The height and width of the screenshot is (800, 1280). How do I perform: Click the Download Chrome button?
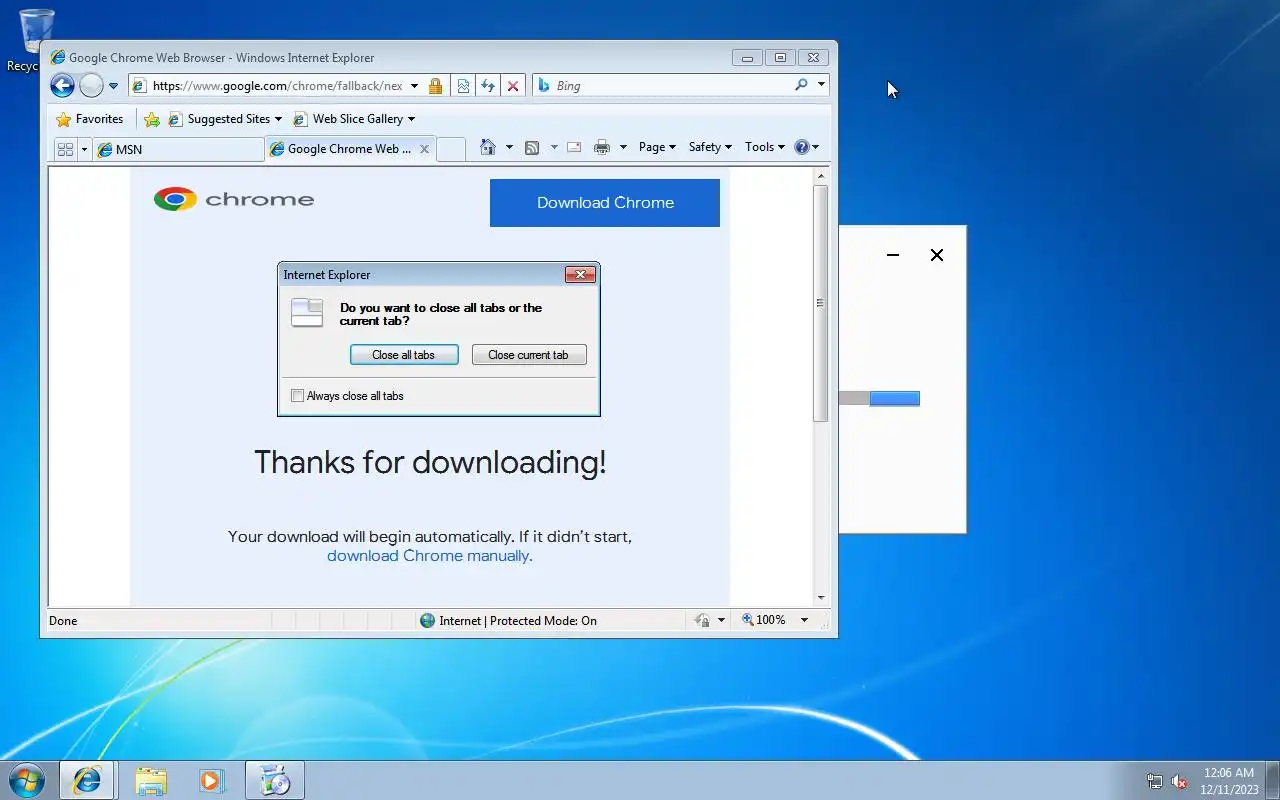click(605, 203)
